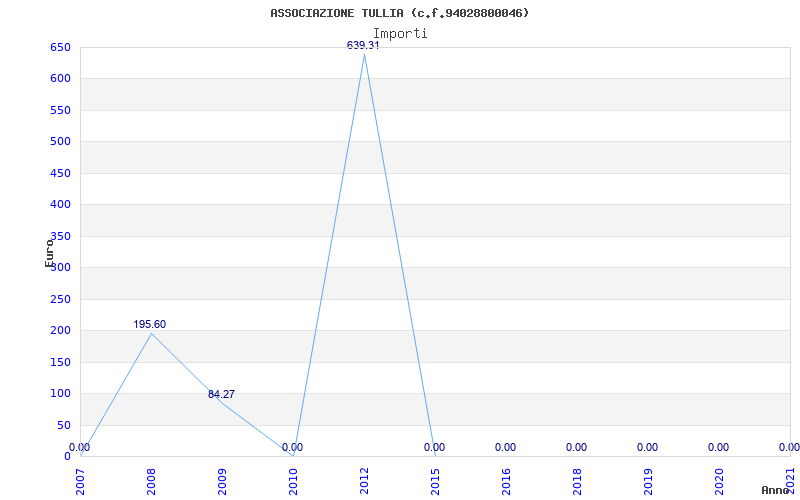The width and height of the screenshot is (800, 500).
Task: Click x-axis year 2018
Action: pos(577,482)
